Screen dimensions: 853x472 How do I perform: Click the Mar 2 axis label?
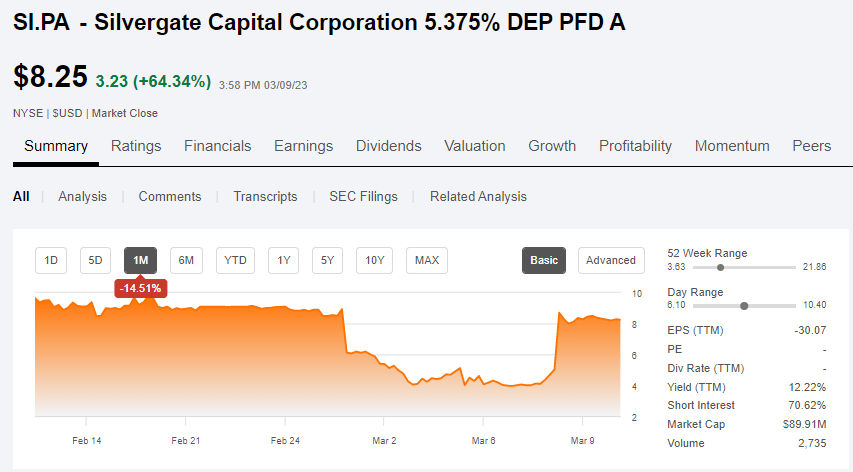pos(384,440)
